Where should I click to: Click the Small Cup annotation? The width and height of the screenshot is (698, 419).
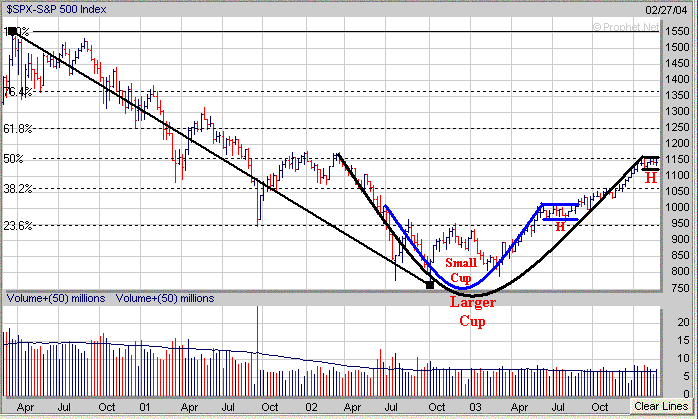pos(461,270)
